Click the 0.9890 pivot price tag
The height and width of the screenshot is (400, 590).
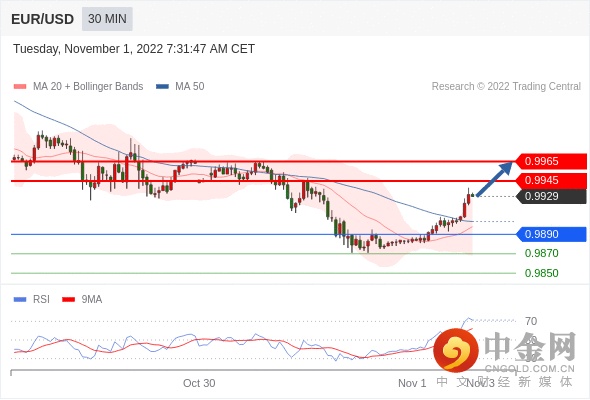550,234
